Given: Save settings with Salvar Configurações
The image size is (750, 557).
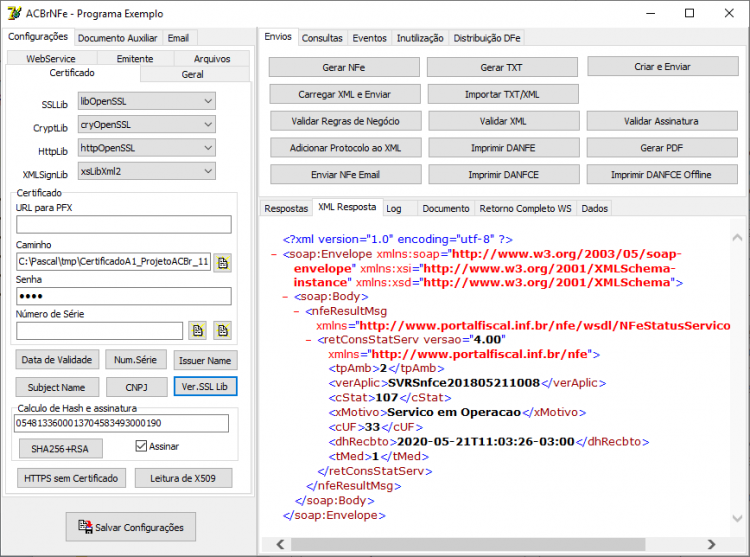Looking at the screenshot, I should click(x=131, y=527).
